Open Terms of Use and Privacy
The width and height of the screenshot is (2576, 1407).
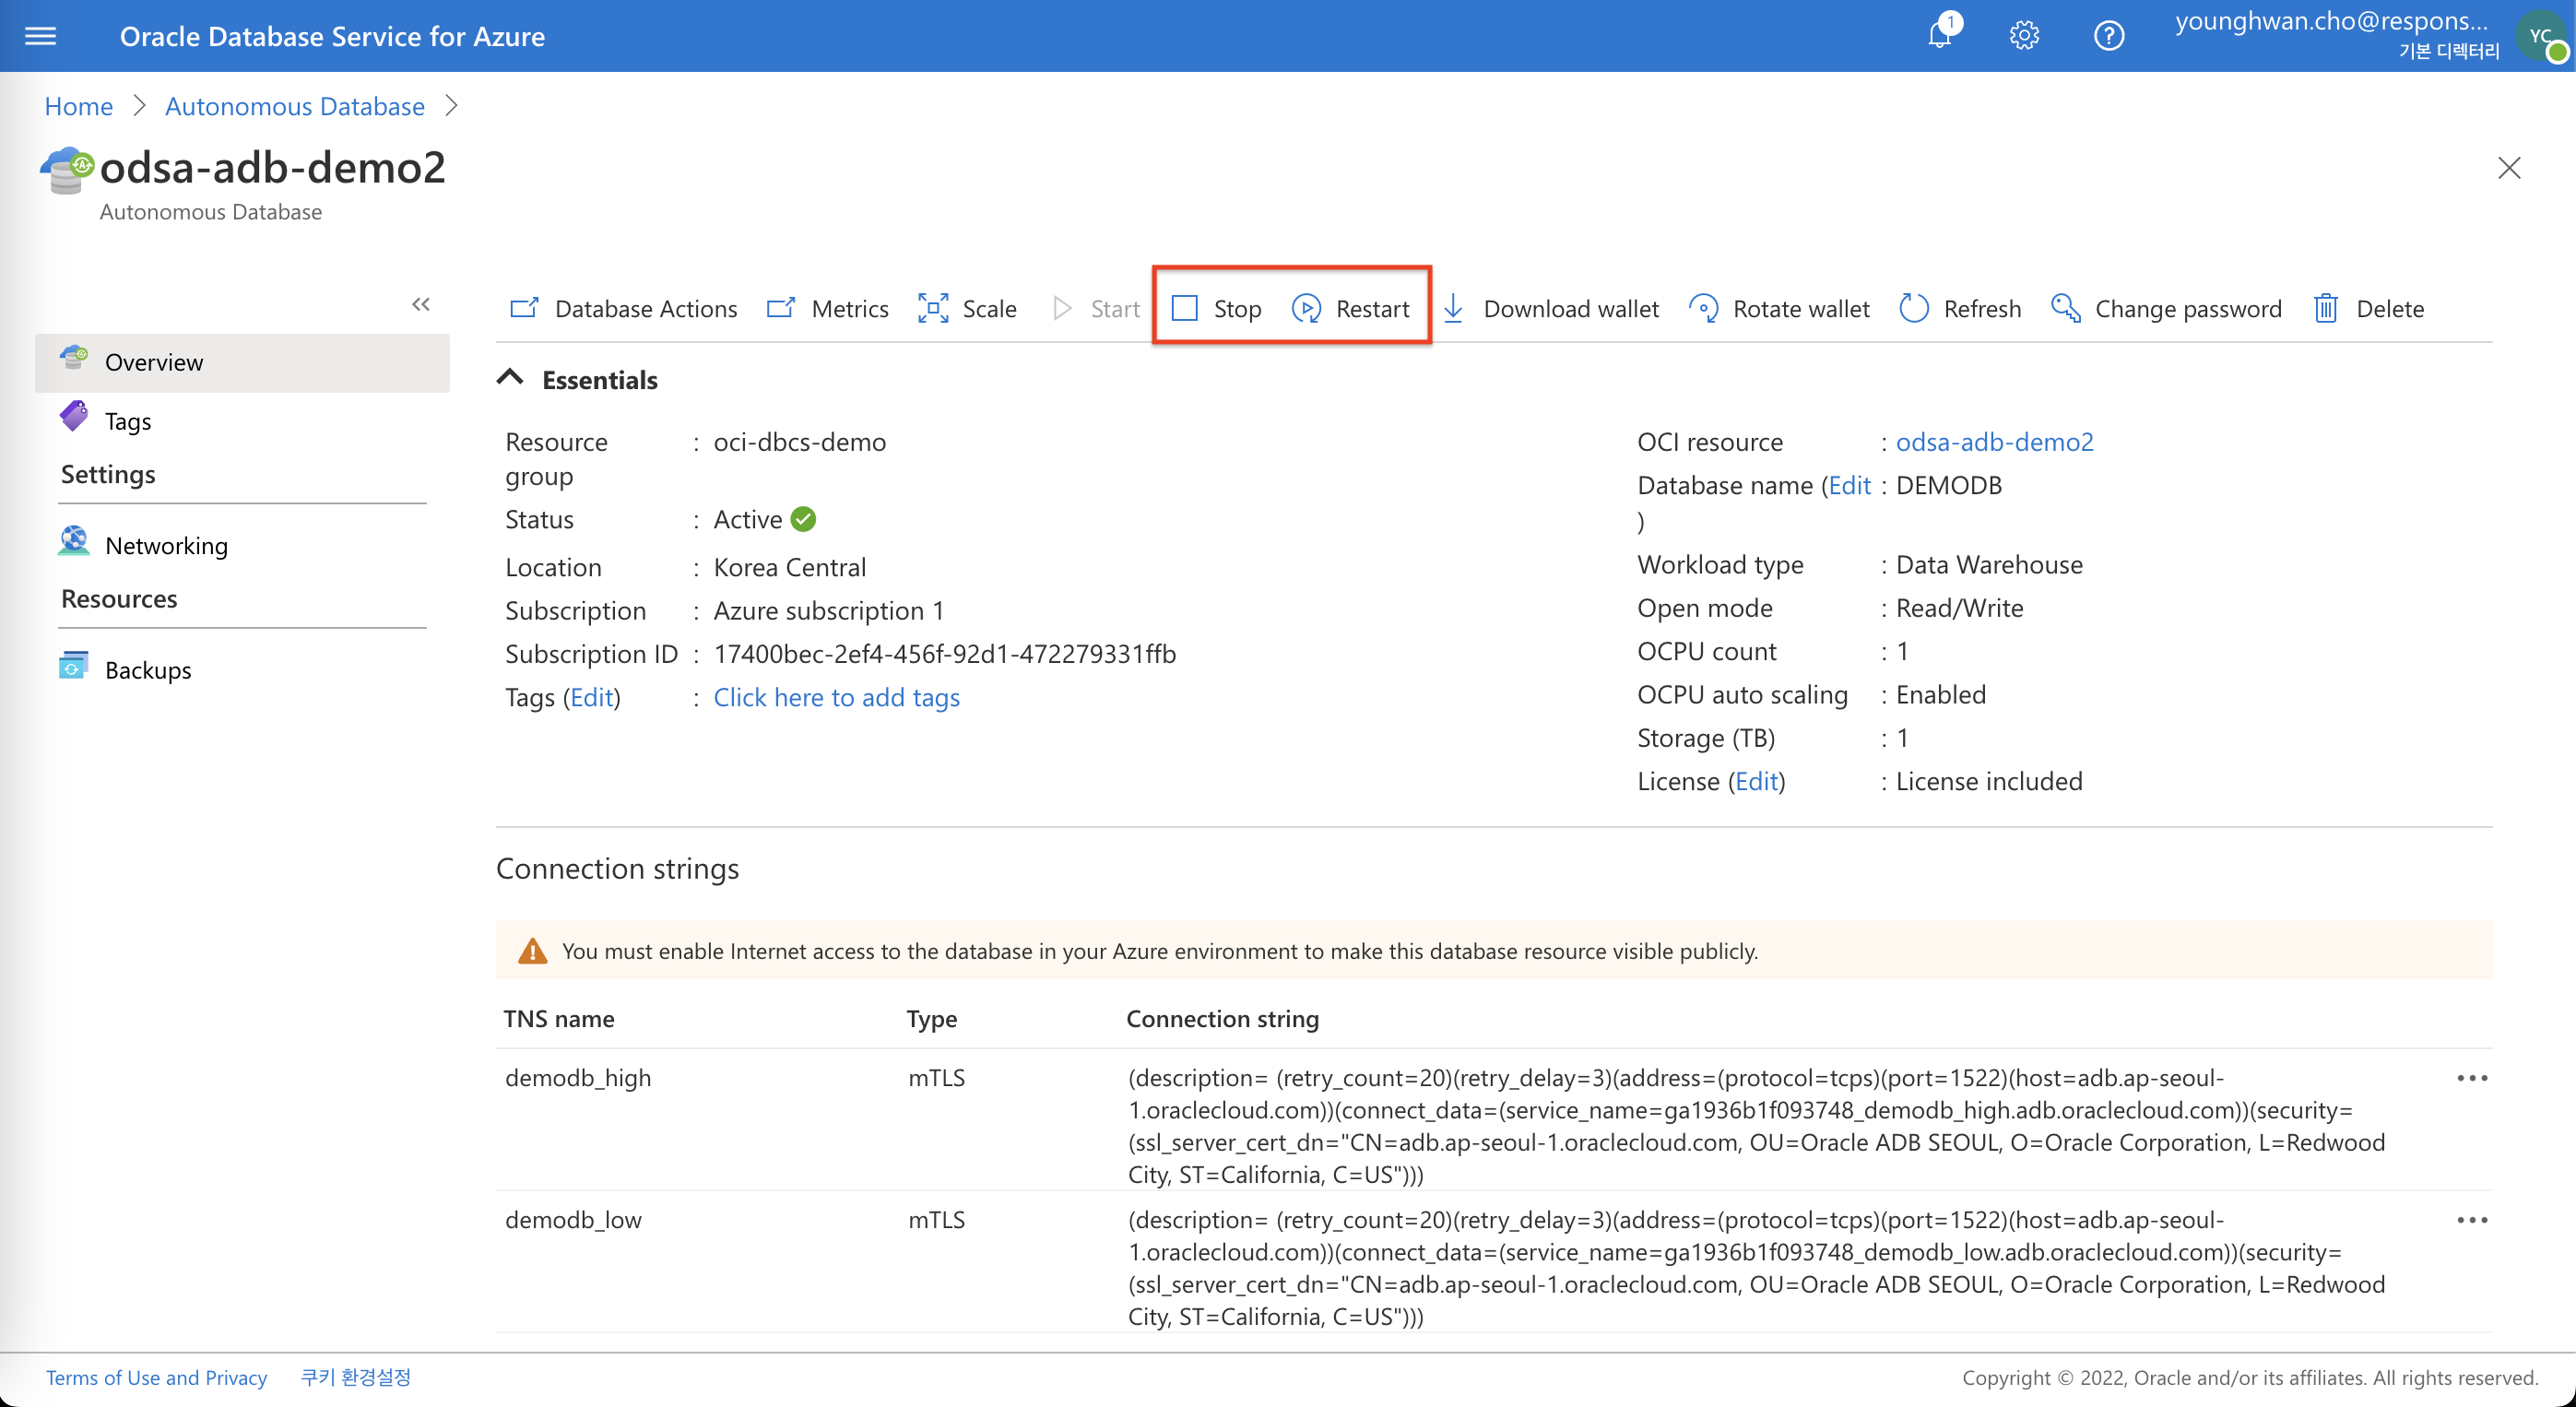156,1377
